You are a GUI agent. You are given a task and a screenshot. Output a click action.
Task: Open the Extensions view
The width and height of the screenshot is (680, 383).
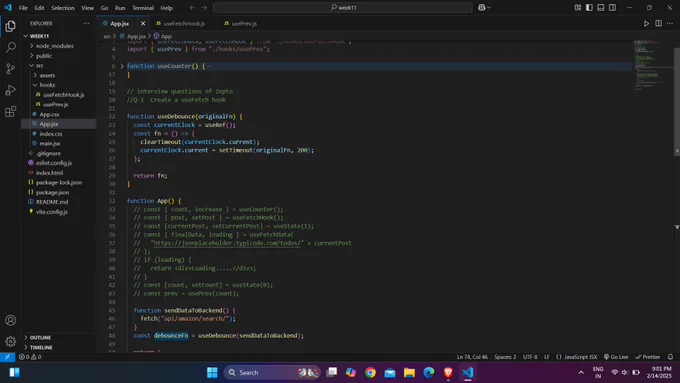10,111
